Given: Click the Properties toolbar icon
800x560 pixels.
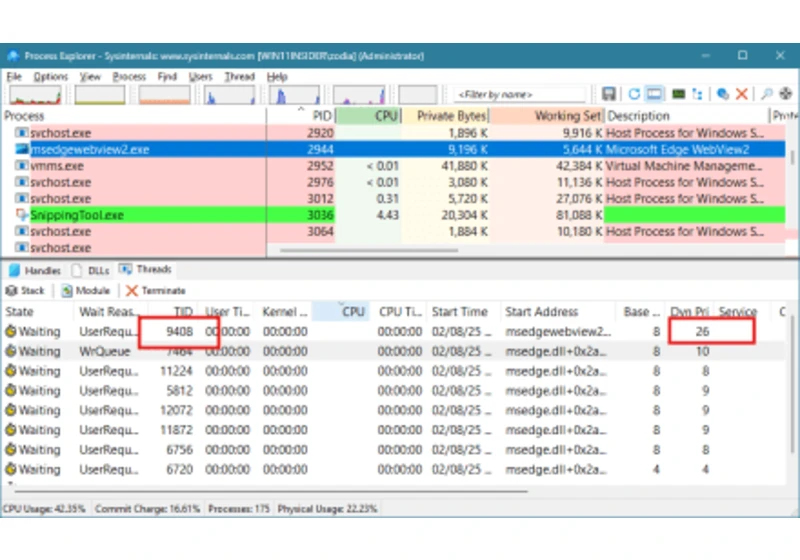Looking at the screenshot, I should pyautogui.click(x=722, y=94).
